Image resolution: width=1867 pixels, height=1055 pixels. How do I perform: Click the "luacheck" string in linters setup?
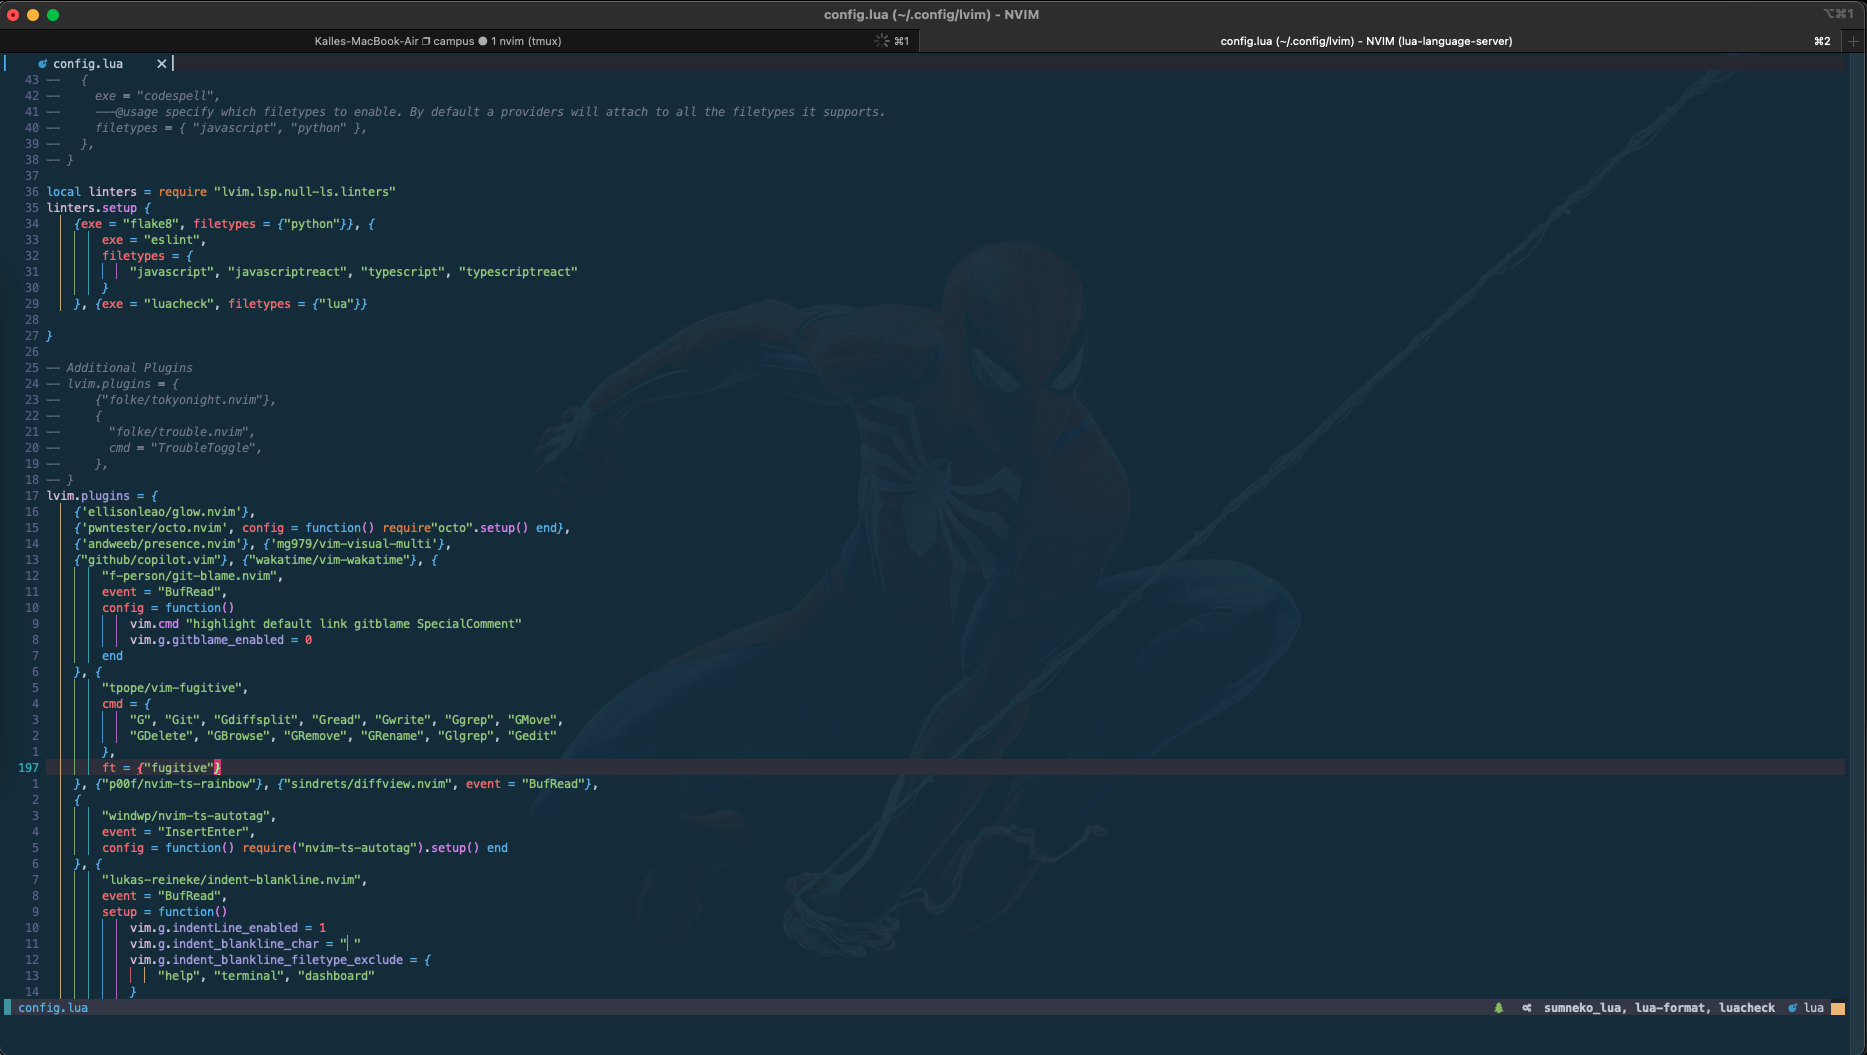coord(179,304)
